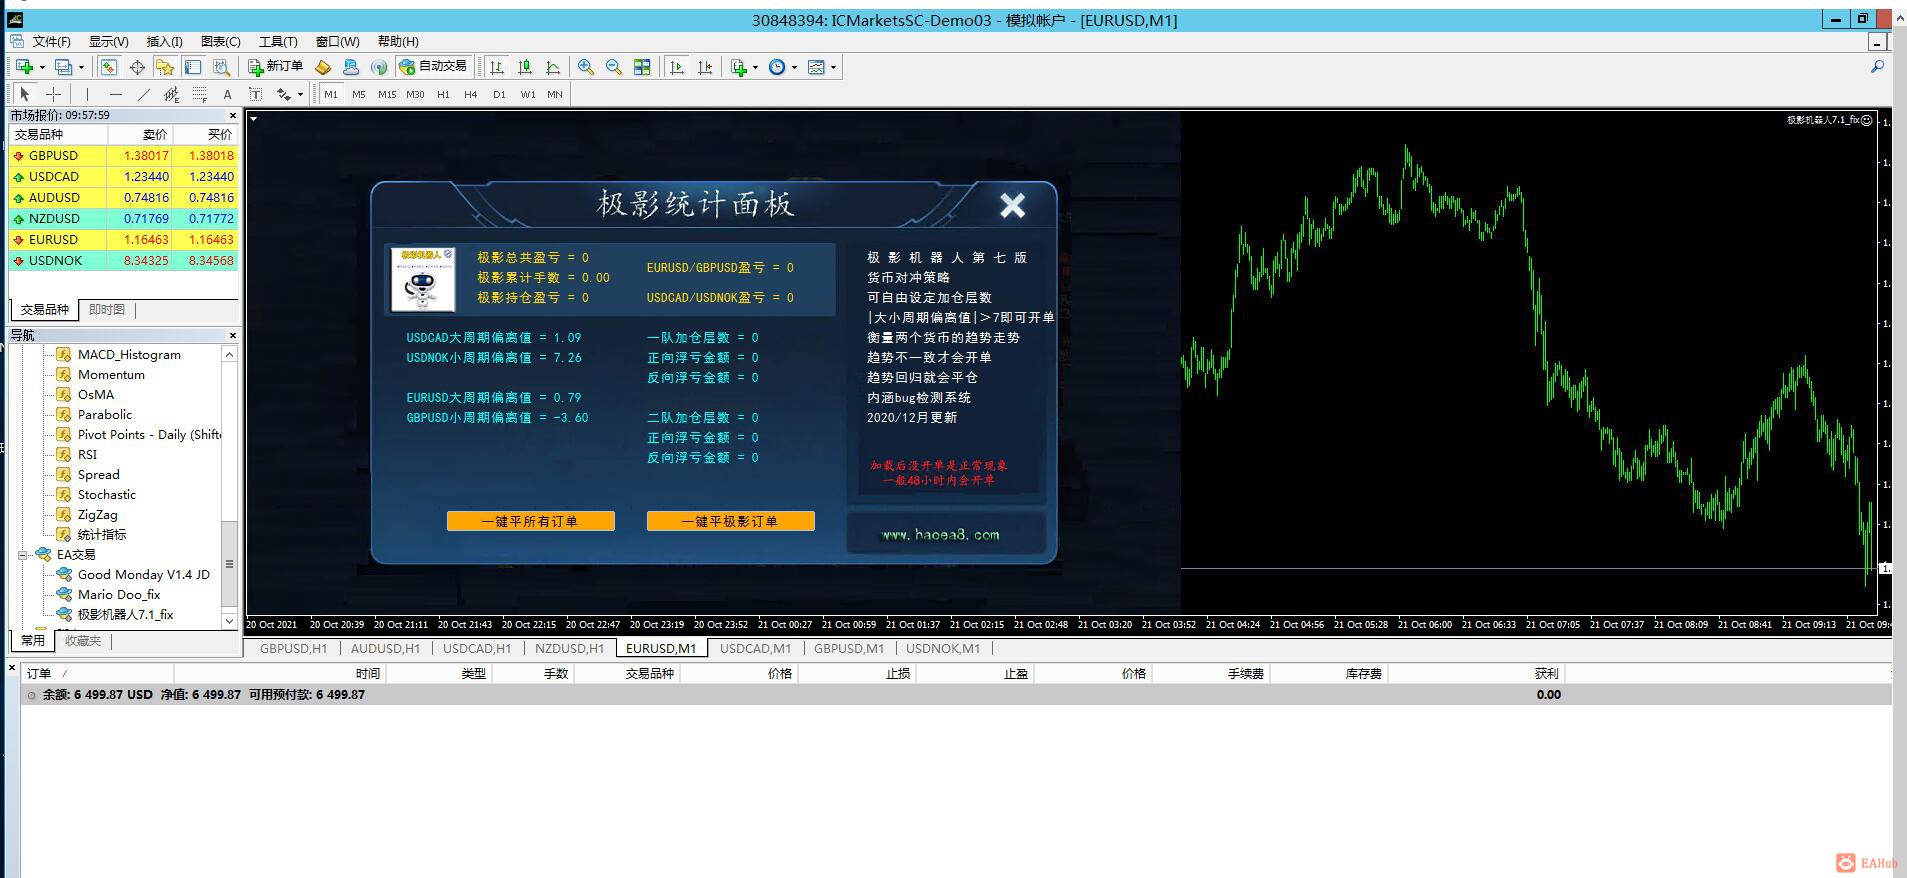
Task: Select the vertical line drawing tool
Action: tap(88, 94)
